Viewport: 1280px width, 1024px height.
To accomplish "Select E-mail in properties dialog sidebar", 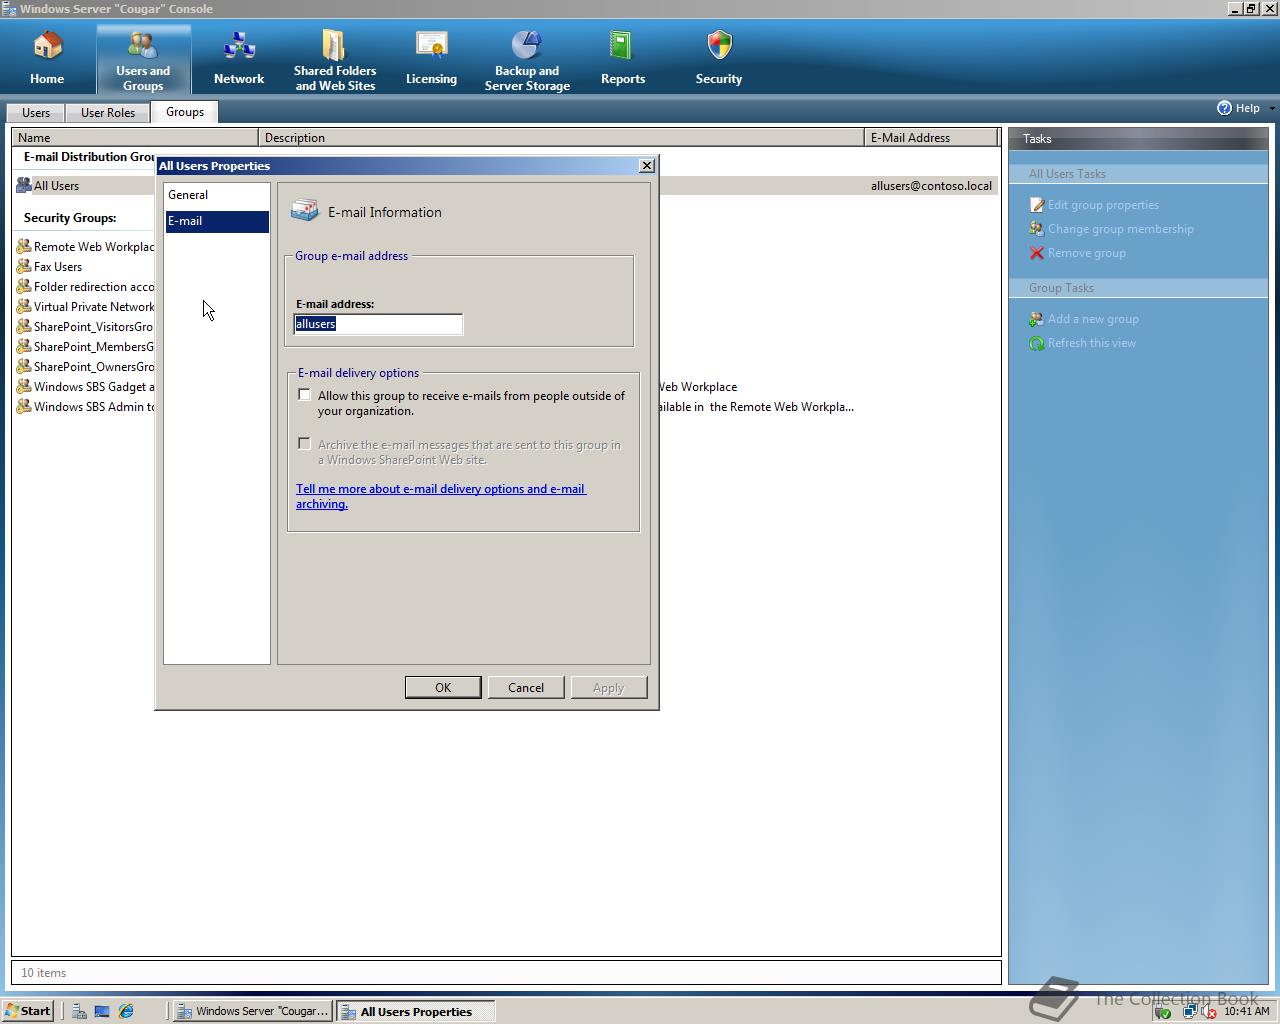I will point(217,221).
